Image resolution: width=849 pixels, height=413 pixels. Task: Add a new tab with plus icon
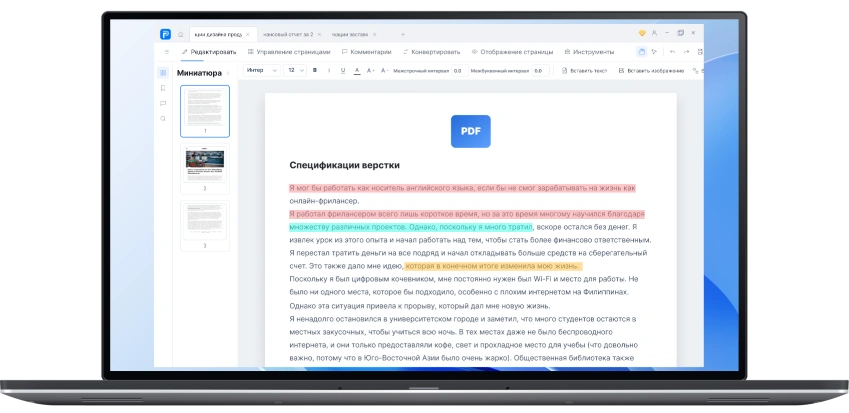coord(402,34)
